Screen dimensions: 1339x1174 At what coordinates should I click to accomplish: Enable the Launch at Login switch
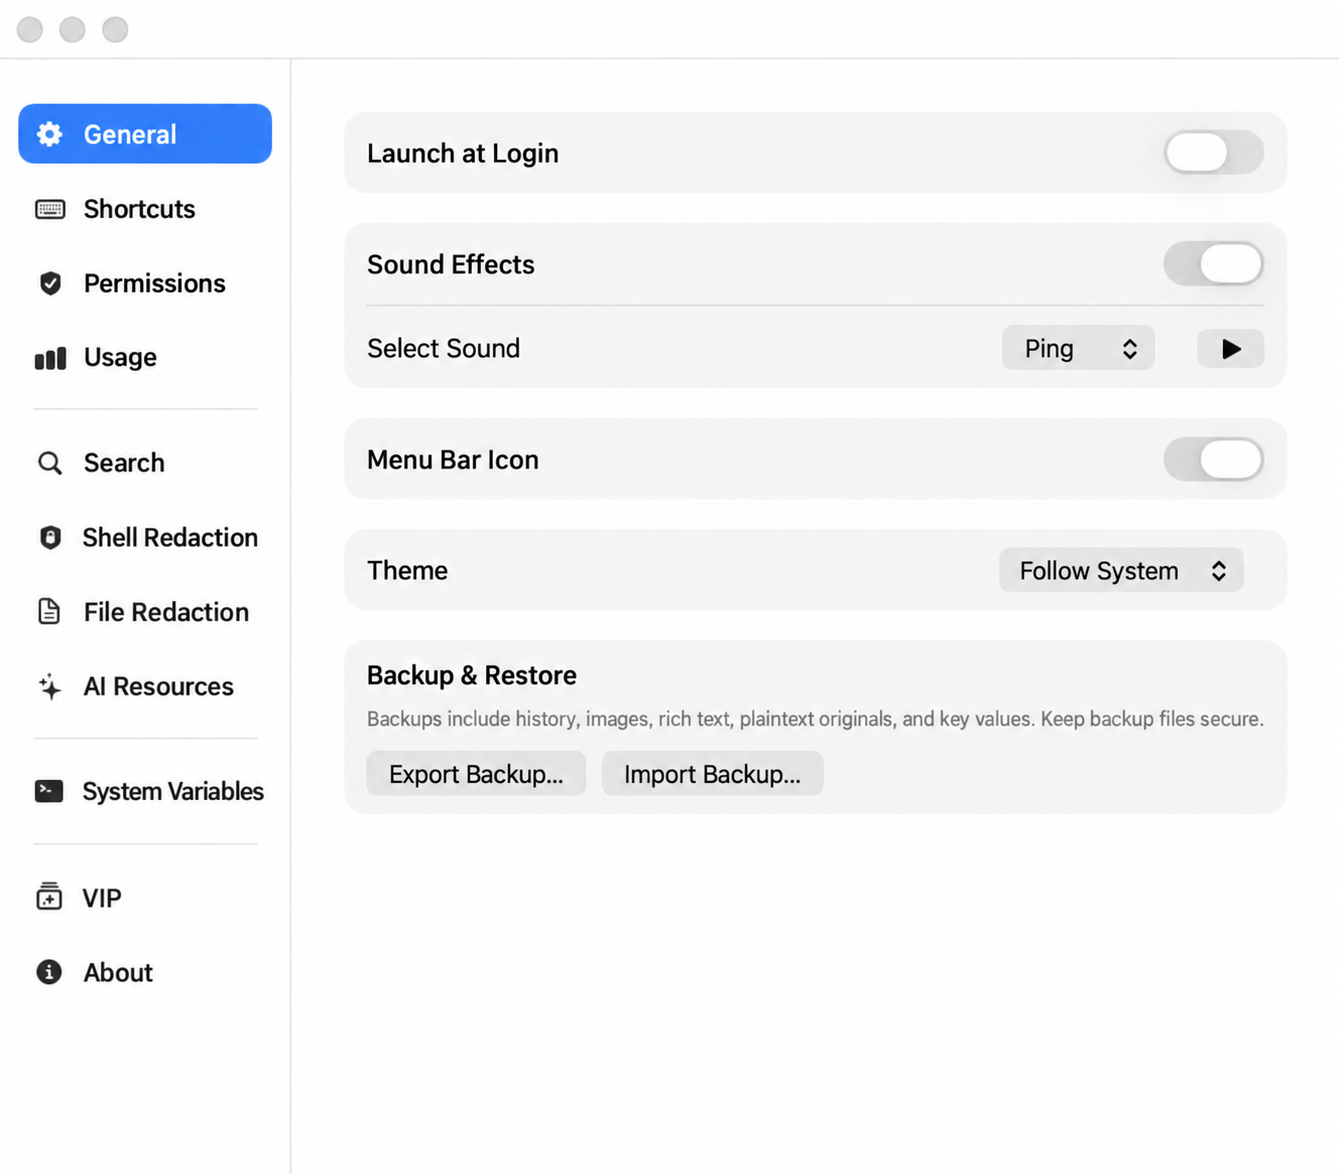(1213, 153)
